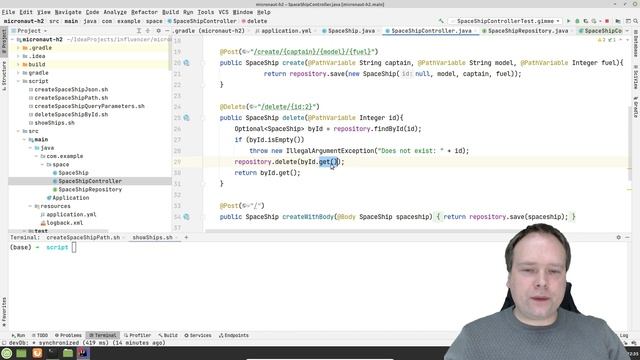640x360 pixels.
Task: Toggle the Structure side panel
Action: (x=4, y=76)
